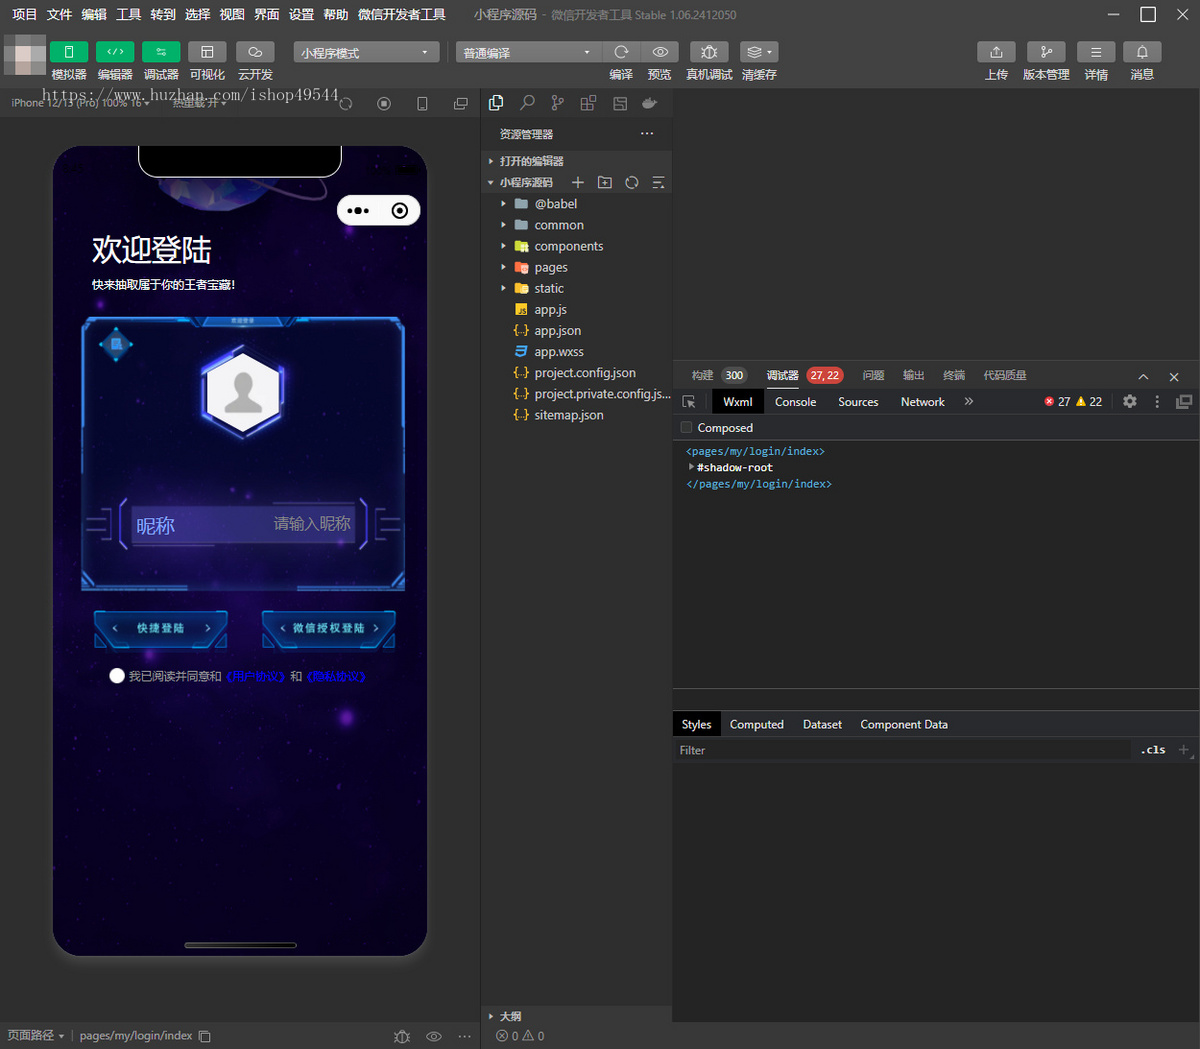Image resolution: width=1200 pixels, height=1049 pixels.
Task: Open version management (版本管理)
Action: (x=1046, y=52)
